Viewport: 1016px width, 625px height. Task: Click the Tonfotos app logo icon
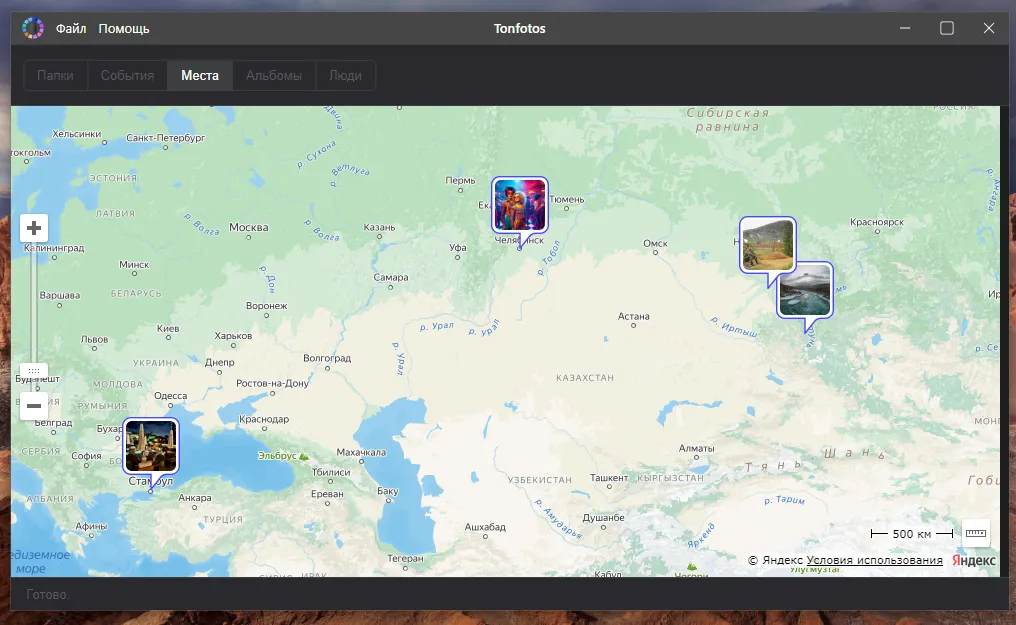(x=33, y=28)
